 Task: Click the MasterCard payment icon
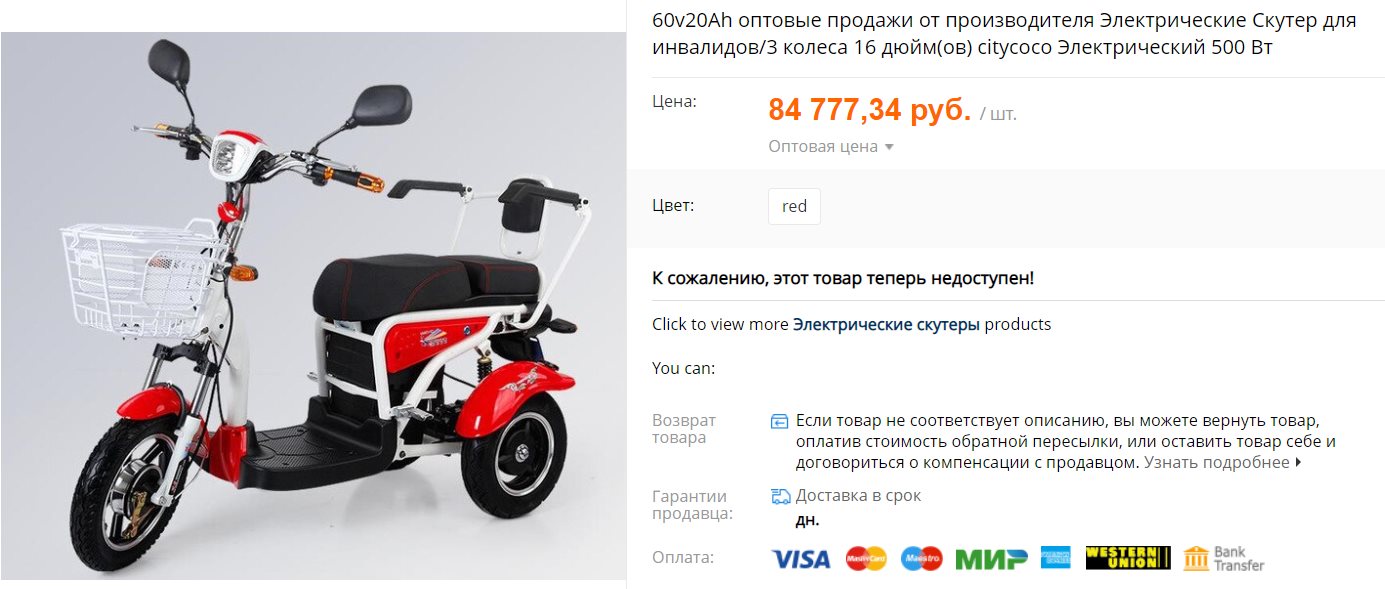click(866, 558)
